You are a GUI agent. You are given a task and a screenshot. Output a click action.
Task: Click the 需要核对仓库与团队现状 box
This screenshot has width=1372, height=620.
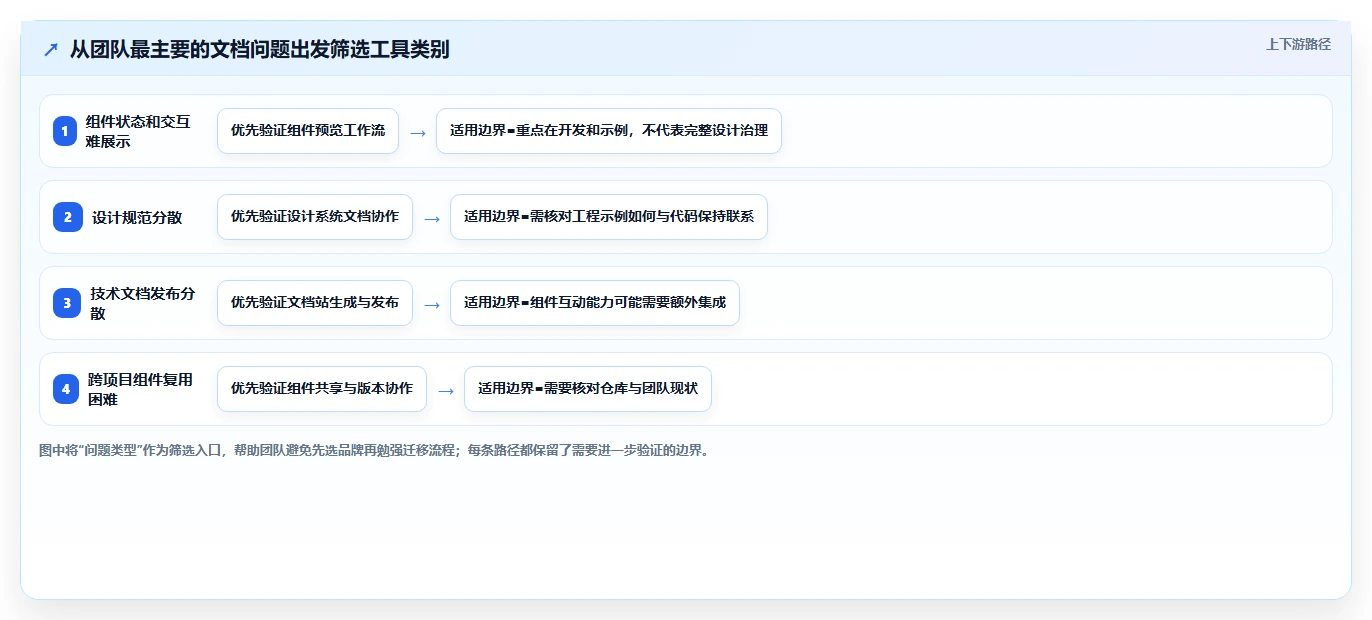coord(588,389)
